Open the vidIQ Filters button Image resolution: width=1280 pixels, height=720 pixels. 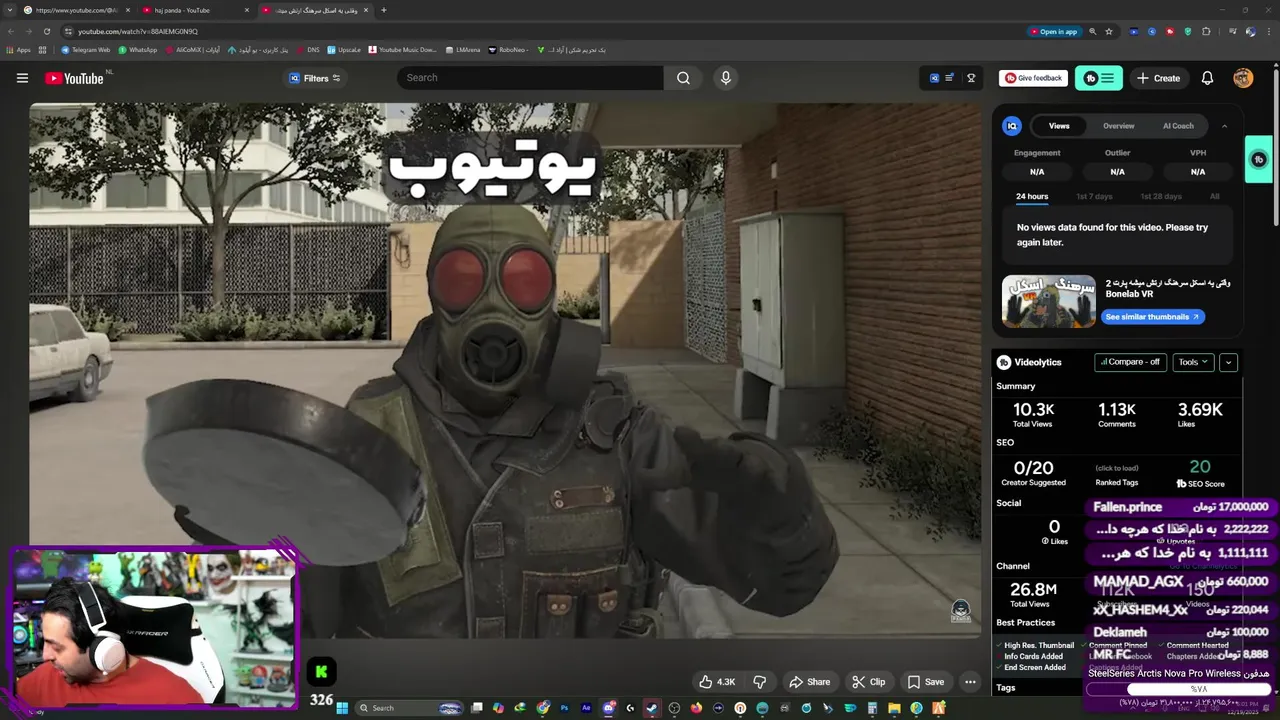pyautogui.click(x=315, y=78)
